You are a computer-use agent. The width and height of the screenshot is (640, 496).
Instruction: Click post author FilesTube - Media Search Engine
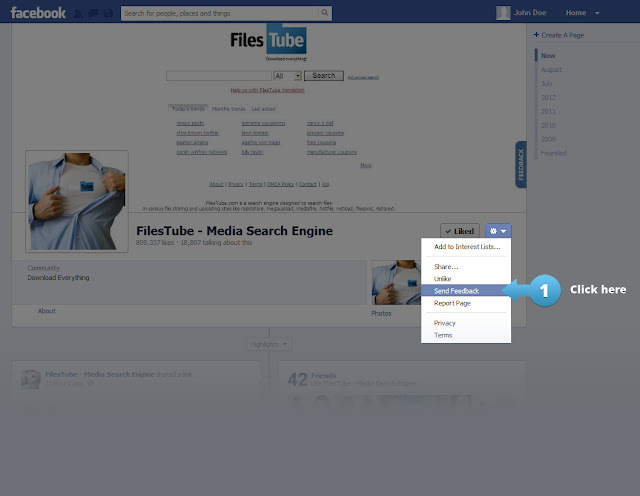(100, 374)
